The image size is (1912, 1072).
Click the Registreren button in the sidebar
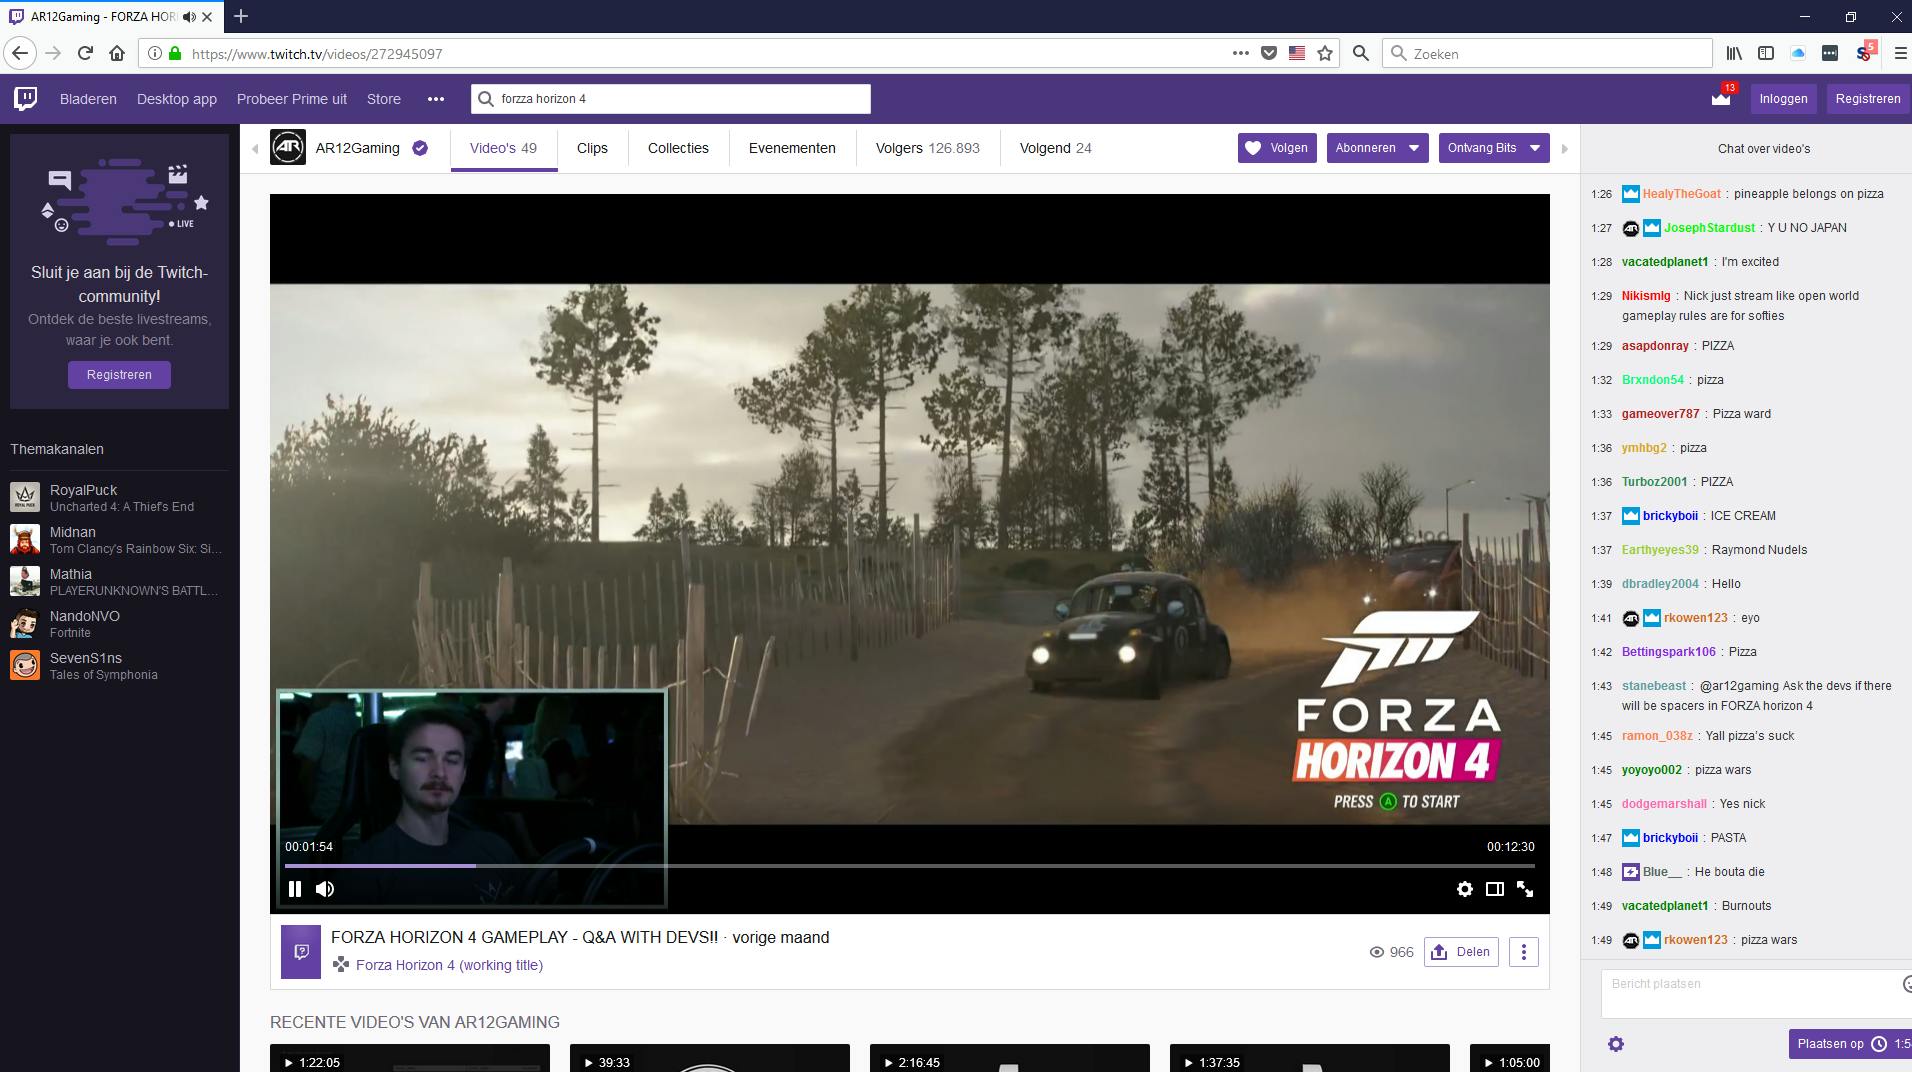click(x=119, y=374)
